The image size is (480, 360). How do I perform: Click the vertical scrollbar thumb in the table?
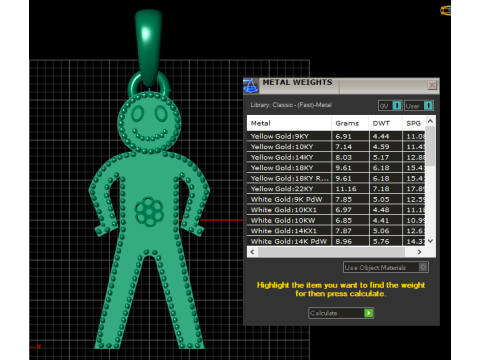coord(430,146)
